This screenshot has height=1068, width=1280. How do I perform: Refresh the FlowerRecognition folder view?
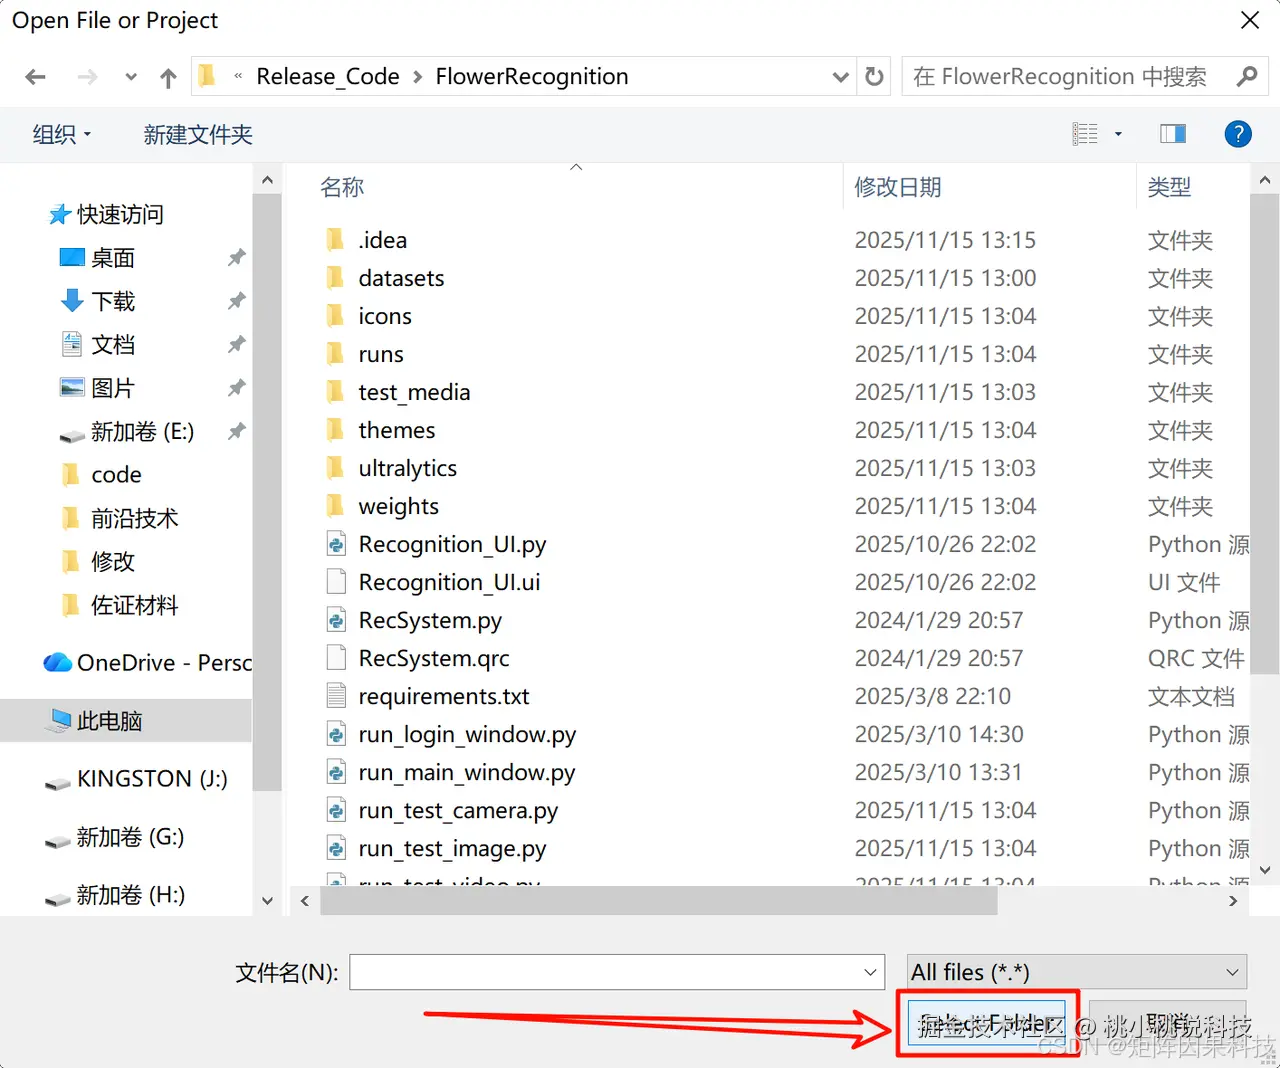tap(874, 76)
